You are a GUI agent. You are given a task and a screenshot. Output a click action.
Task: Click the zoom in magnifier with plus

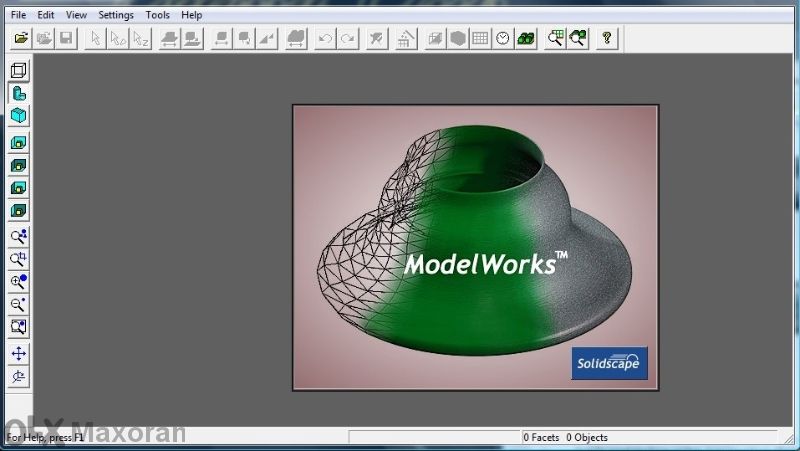[x=18, y=281]
